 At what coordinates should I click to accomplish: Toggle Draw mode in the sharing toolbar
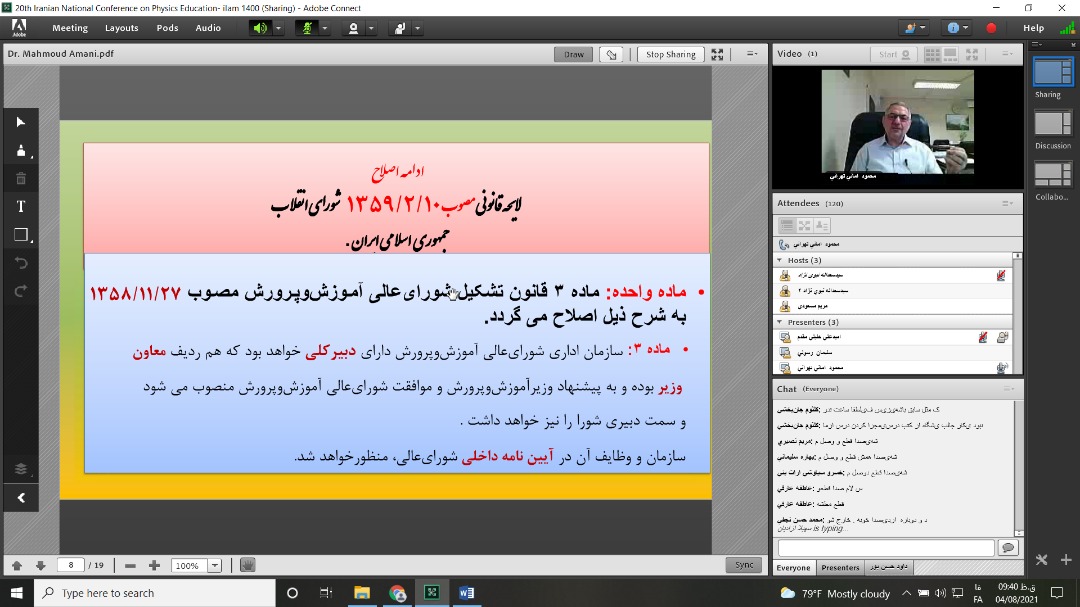click(x=572, y=54)
